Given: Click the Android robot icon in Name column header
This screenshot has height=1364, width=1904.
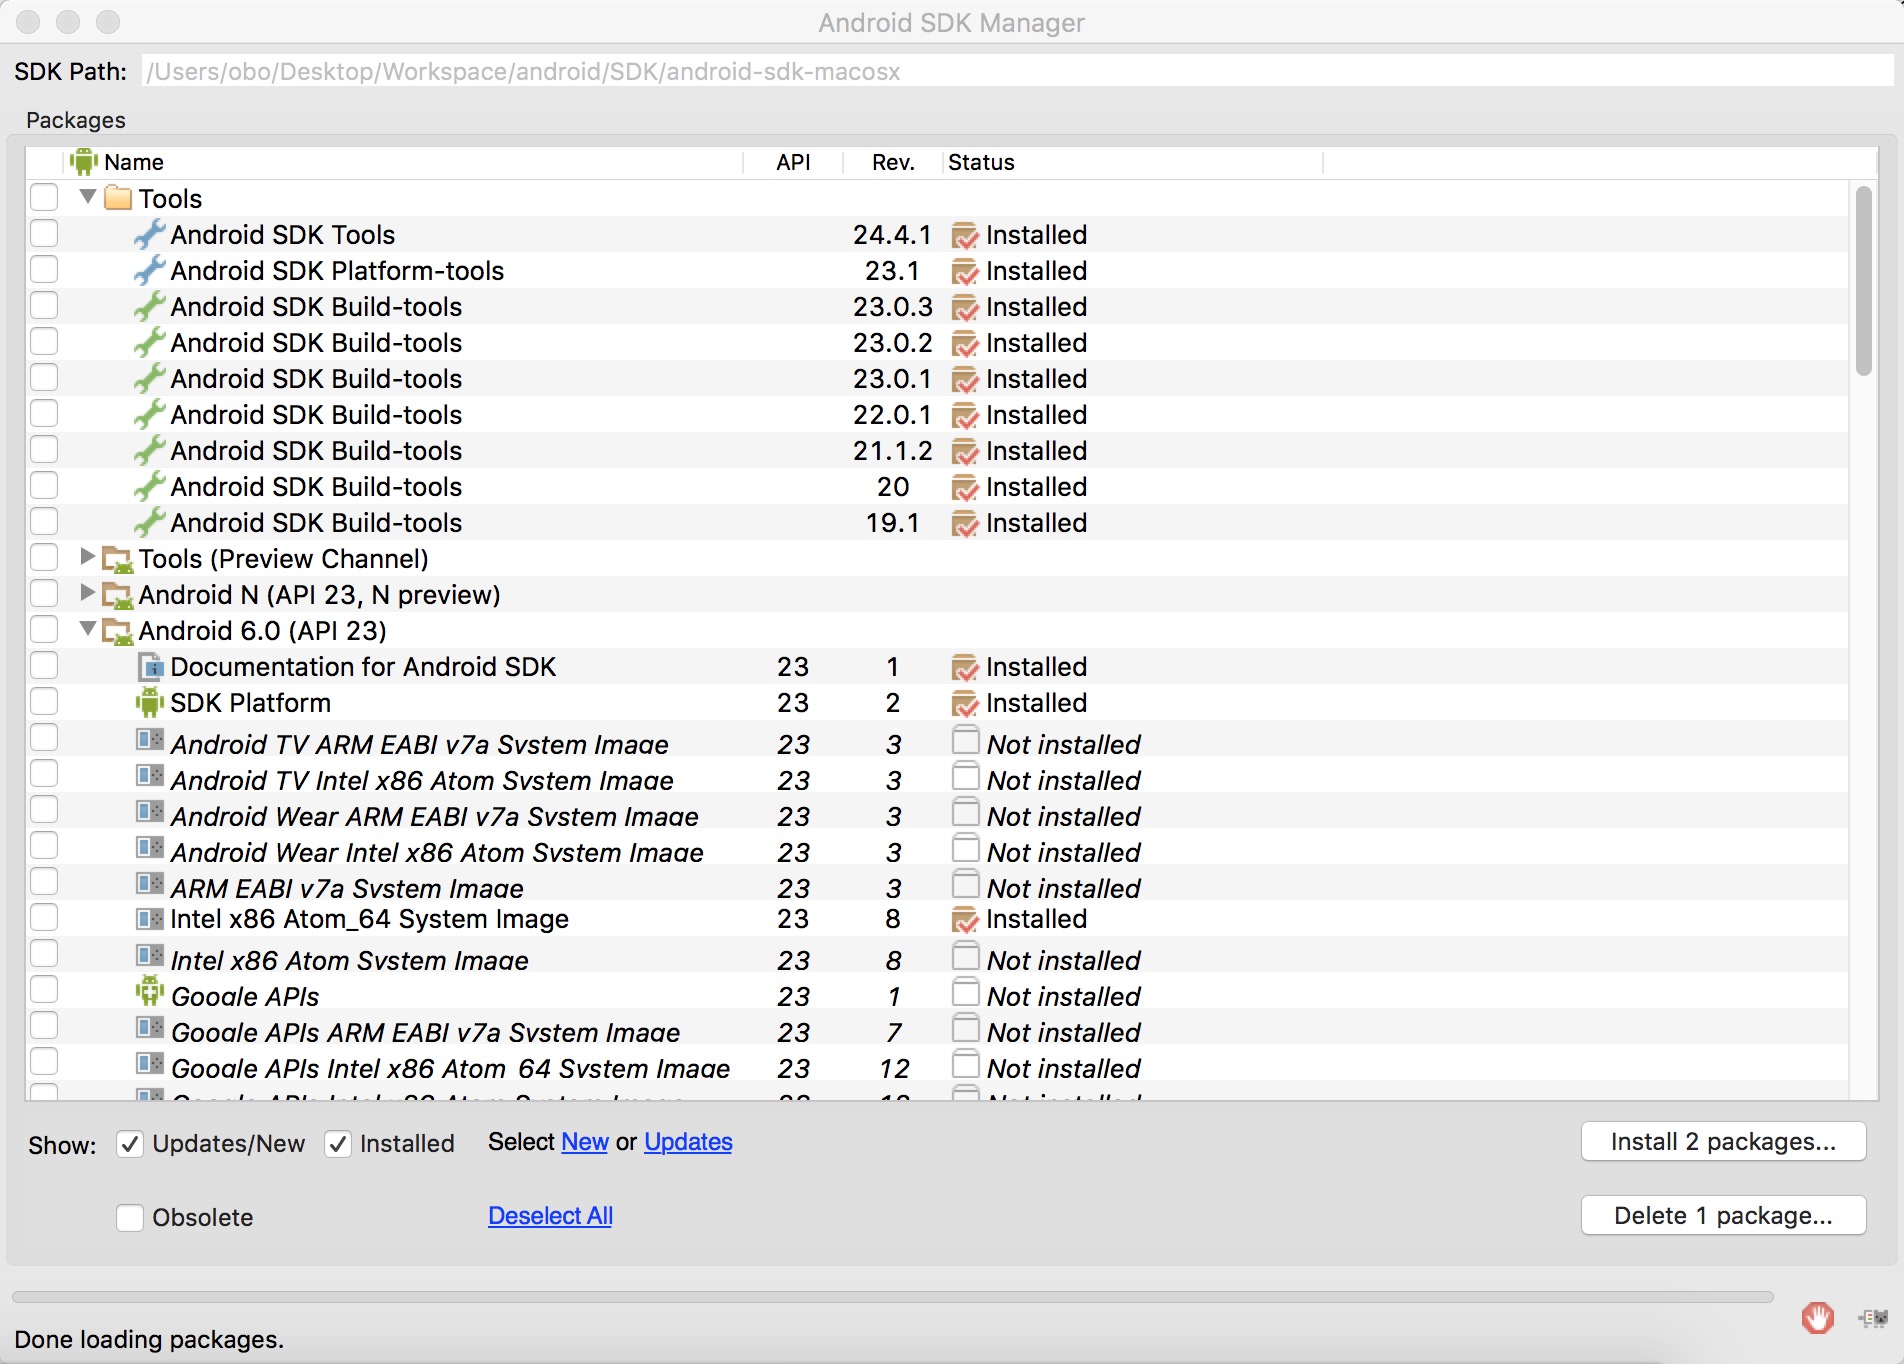Looking at the screenshot, I should (84, 162).
